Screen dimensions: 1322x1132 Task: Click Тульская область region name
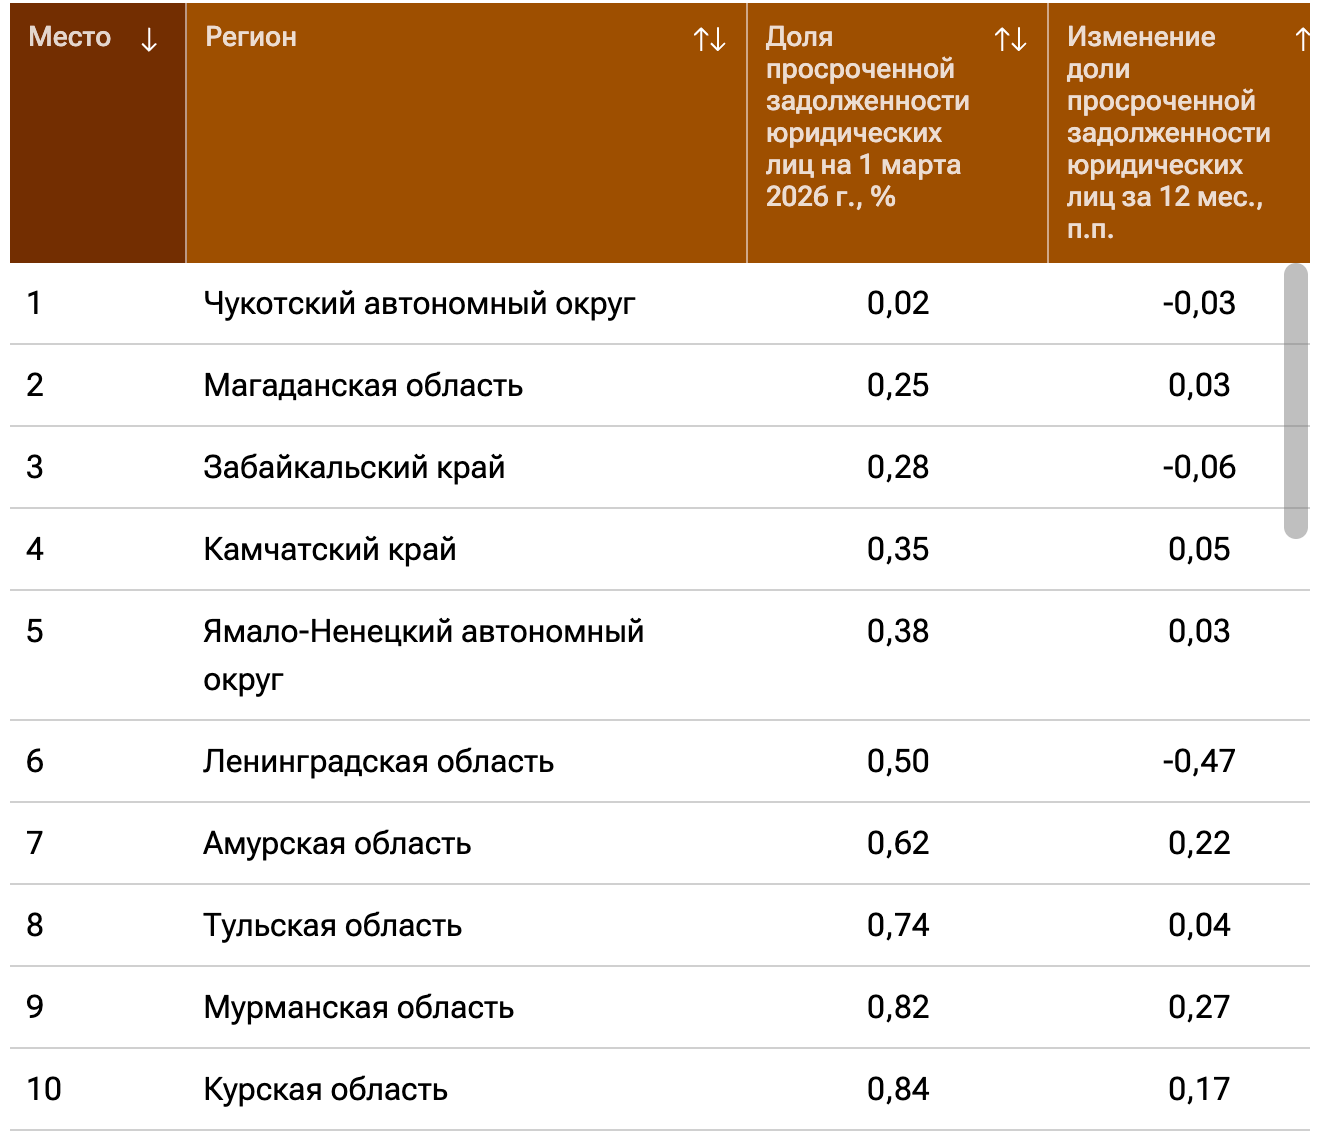pos(332,925)
